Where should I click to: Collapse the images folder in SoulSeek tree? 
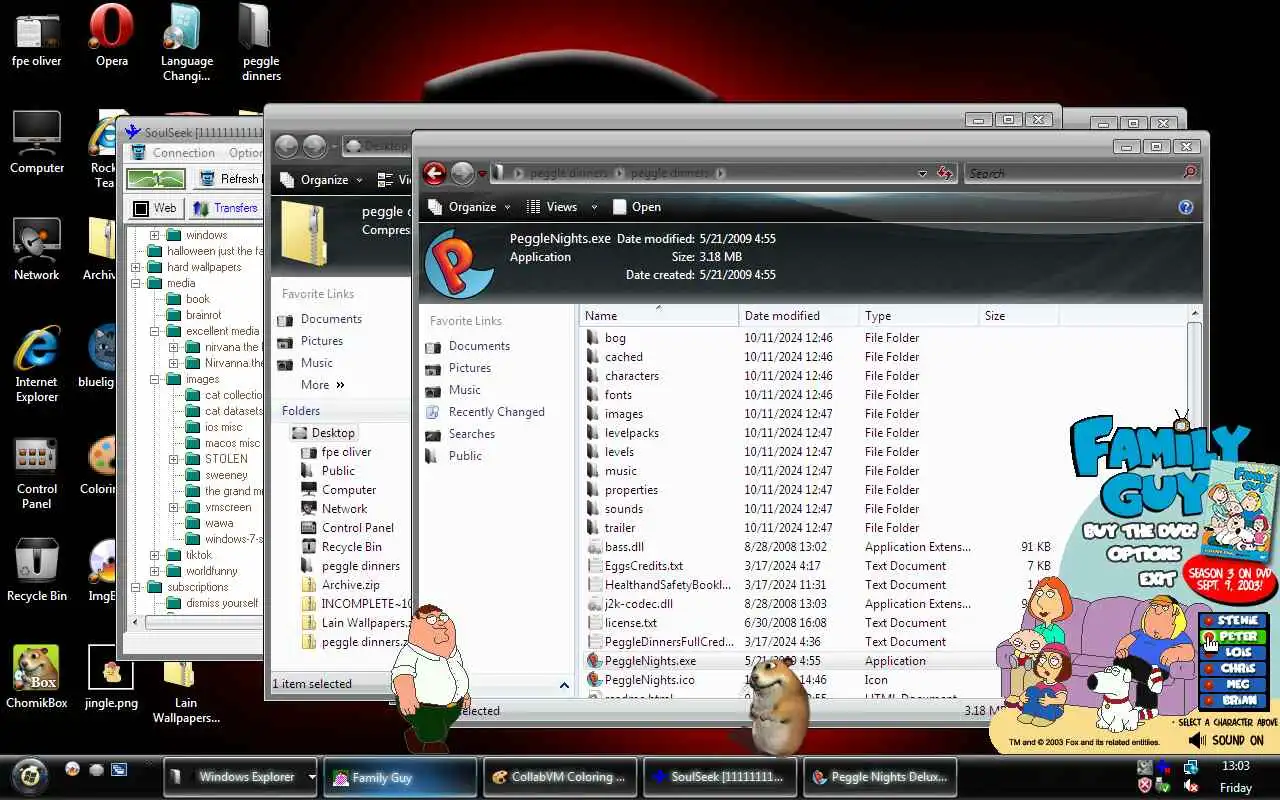point(155,379)
